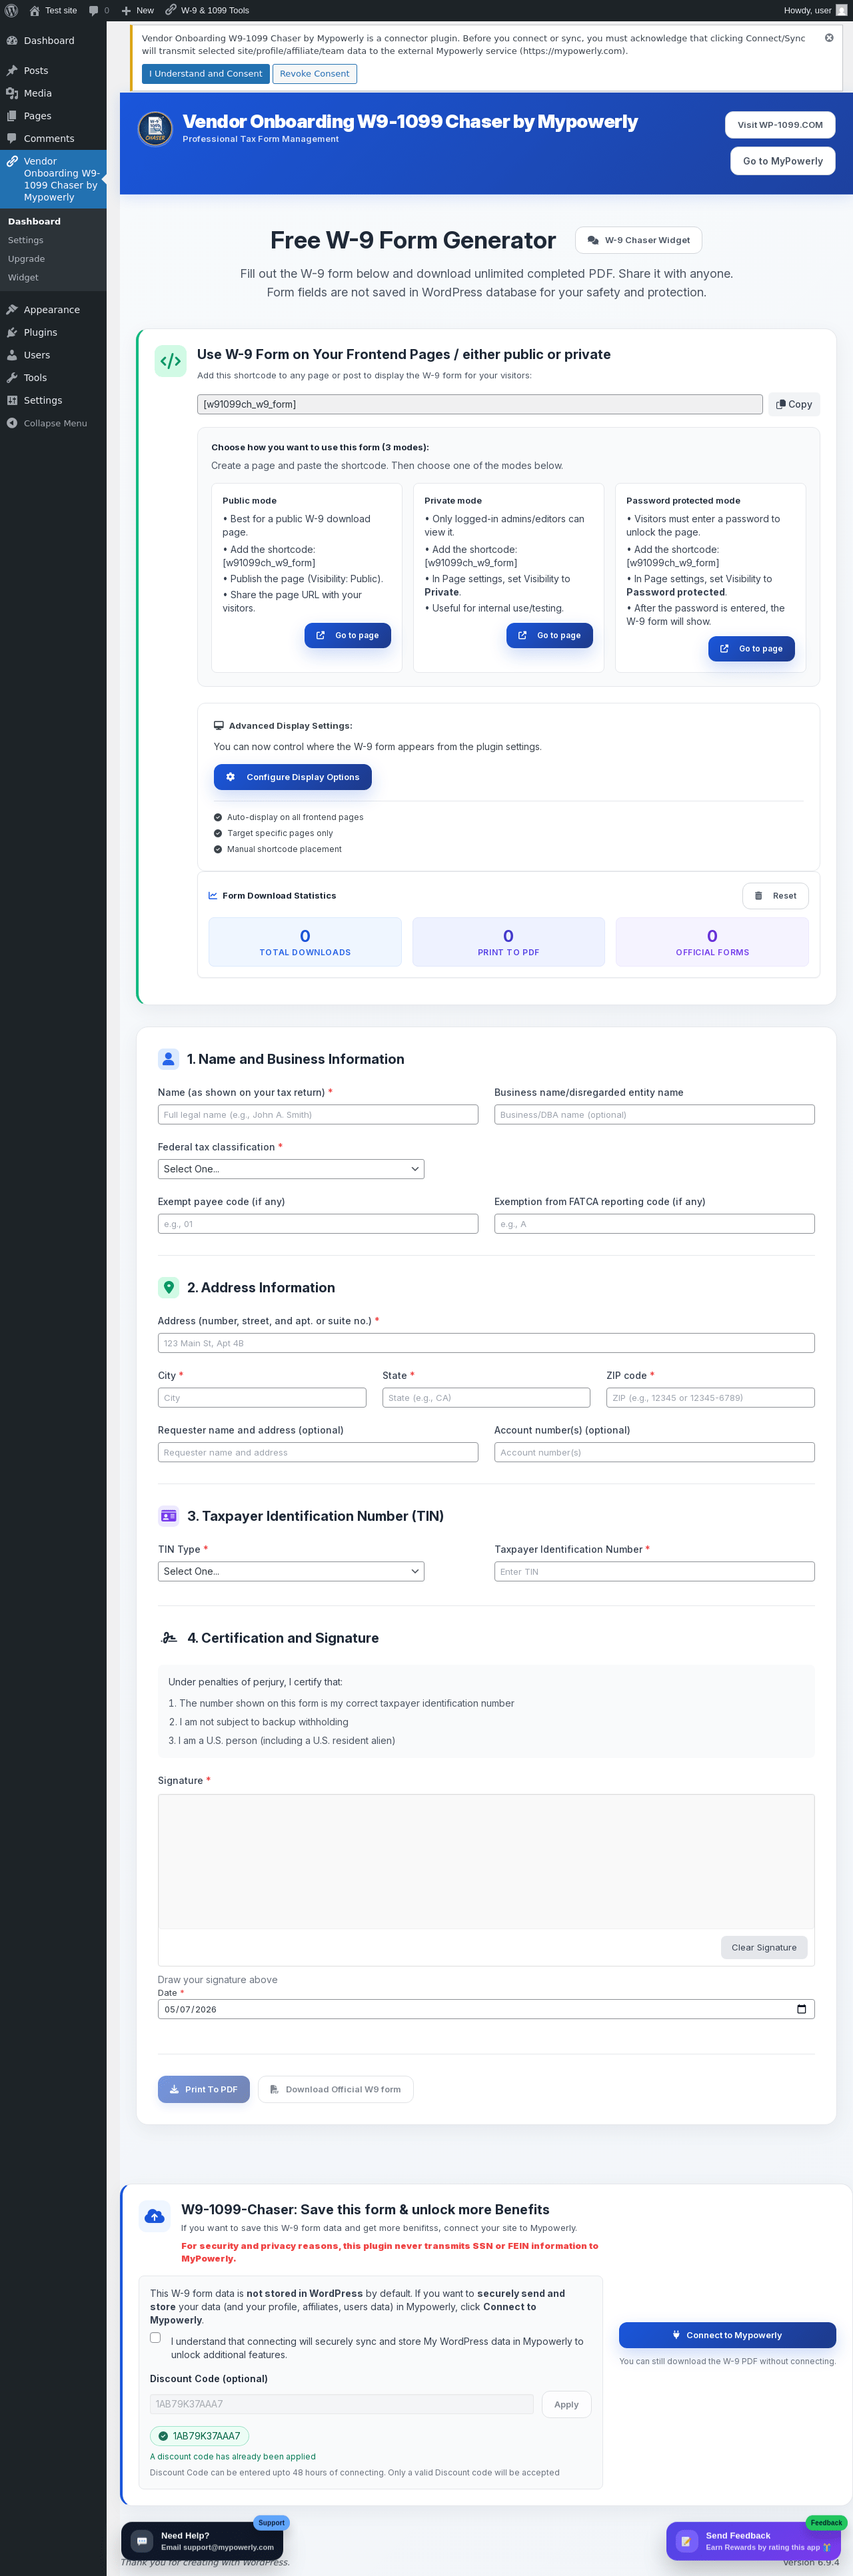Open the Settings submenu item under Dashboard

coord(26,240)
